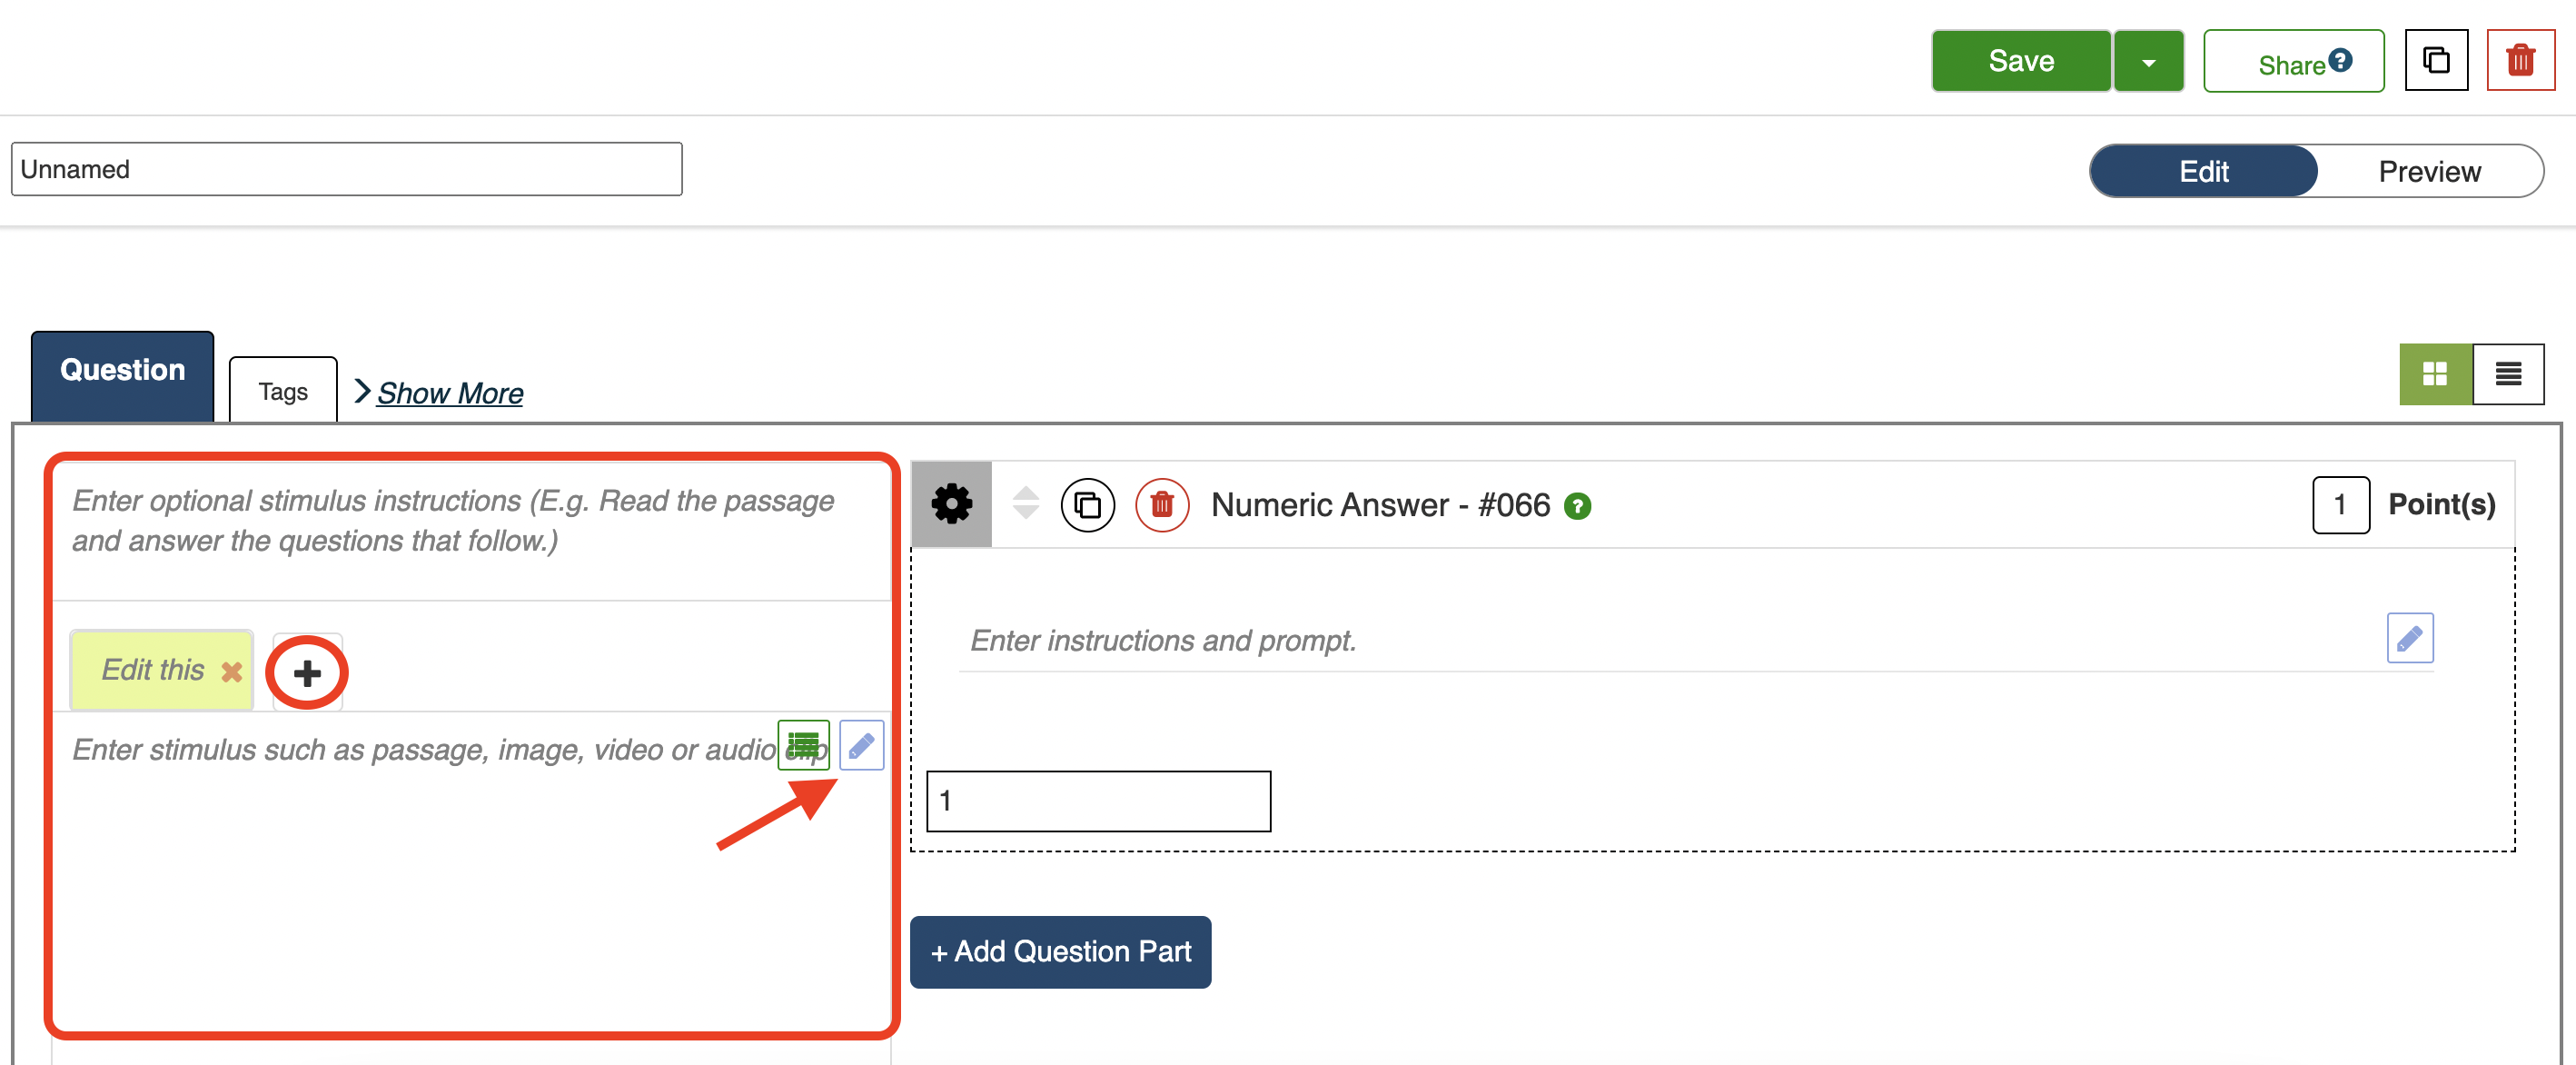2576x1065 pixels.
Task: Switch to Preview mode
Action: click(x=2429, y=172)
